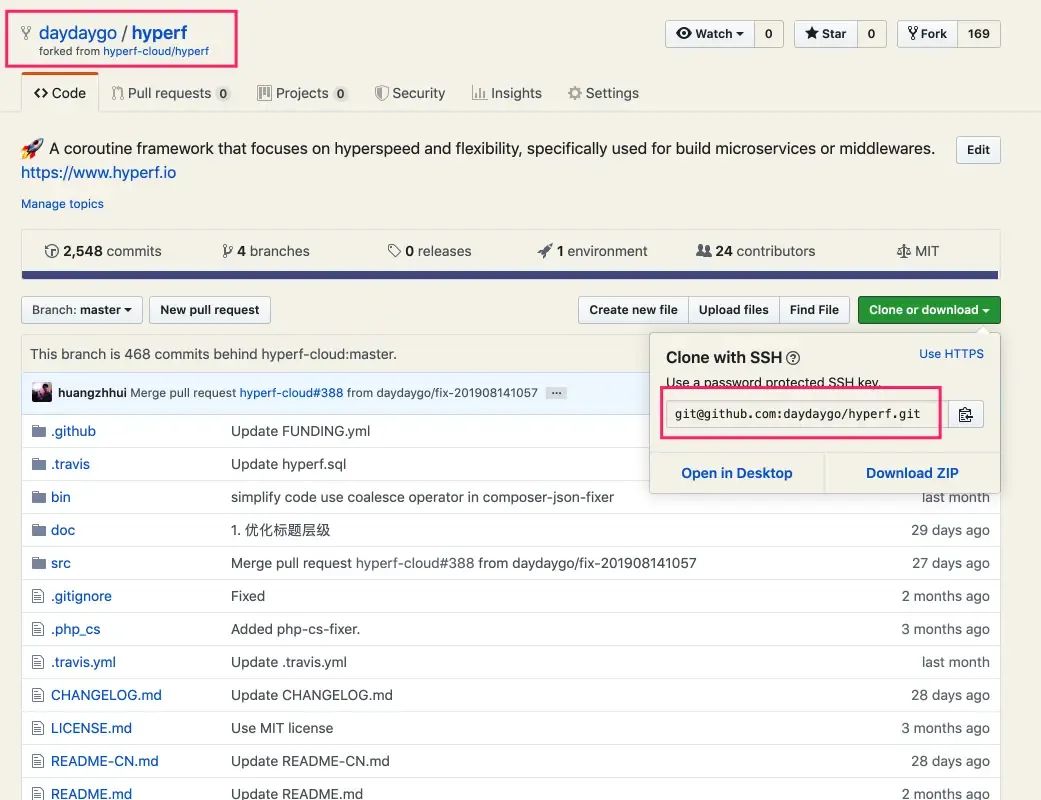Image resolution: width=1041 pixels, height=800 pixels.
Task: Click Download ZIP
Action: click(912, 473)
